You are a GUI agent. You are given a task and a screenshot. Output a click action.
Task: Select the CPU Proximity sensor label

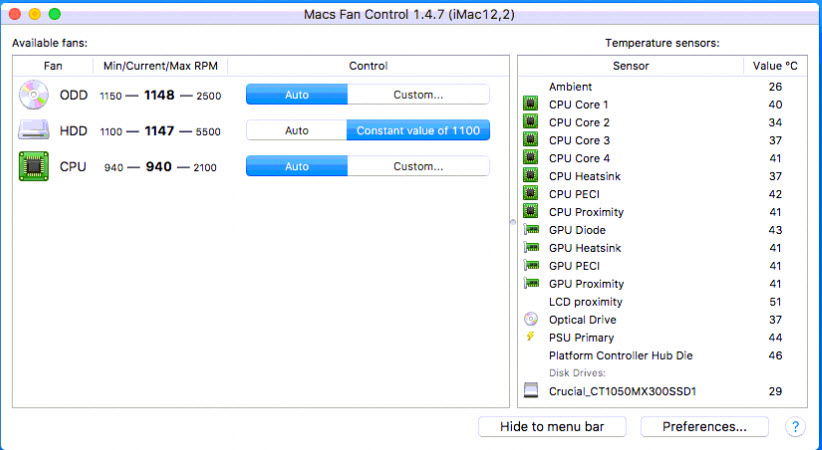click(587, 212)
